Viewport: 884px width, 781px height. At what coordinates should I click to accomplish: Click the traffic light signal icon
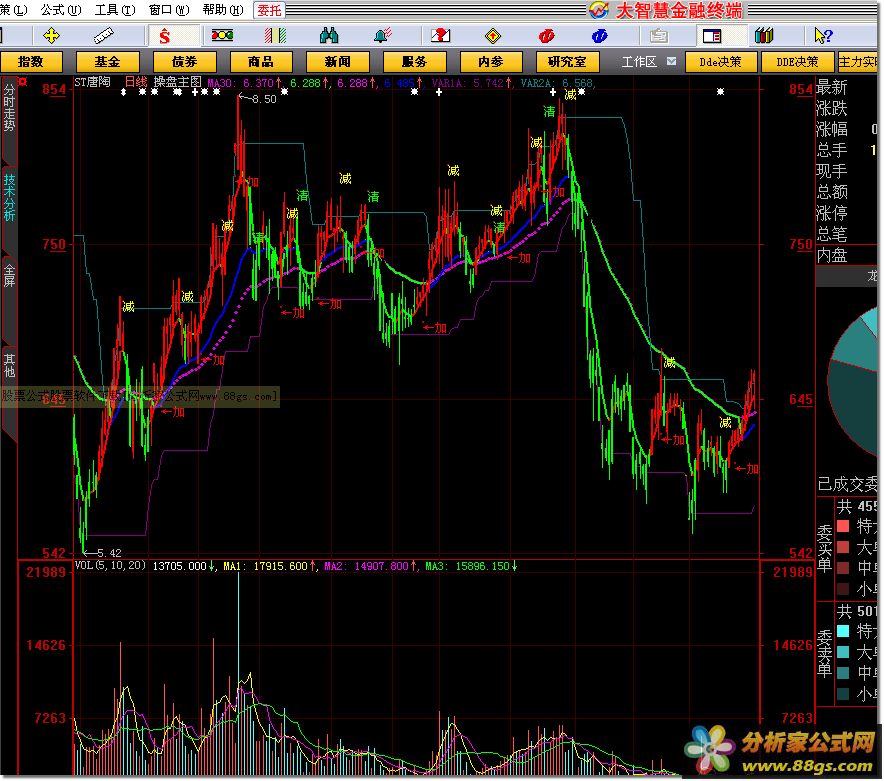(222, 36)
